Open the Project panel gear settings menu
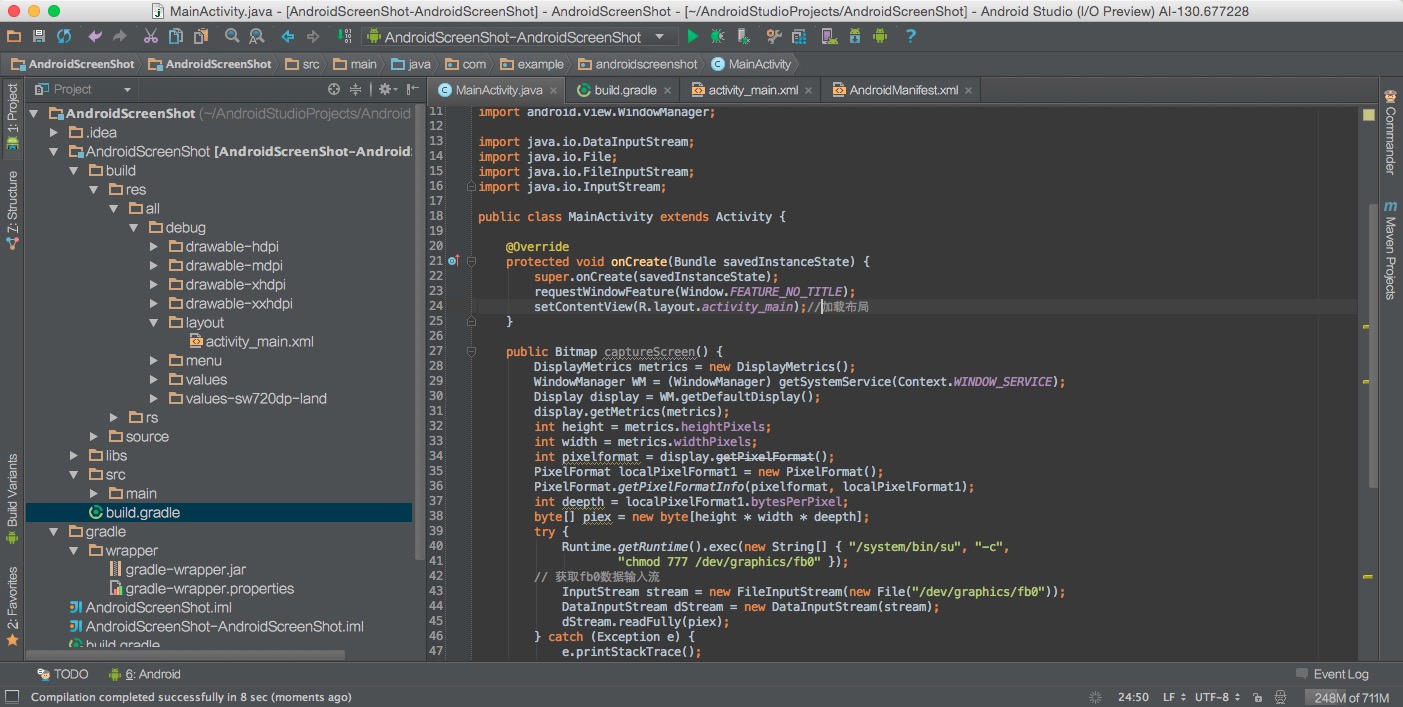Image resolution: width=1403 pixels, height=707 pixels. [x=386, y=89]
